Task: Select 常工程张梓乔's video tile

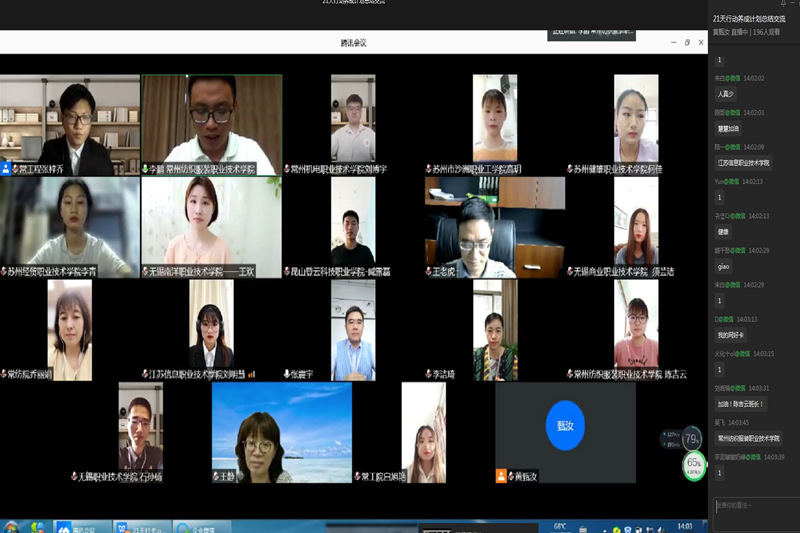Action: (x=70, y=125)
